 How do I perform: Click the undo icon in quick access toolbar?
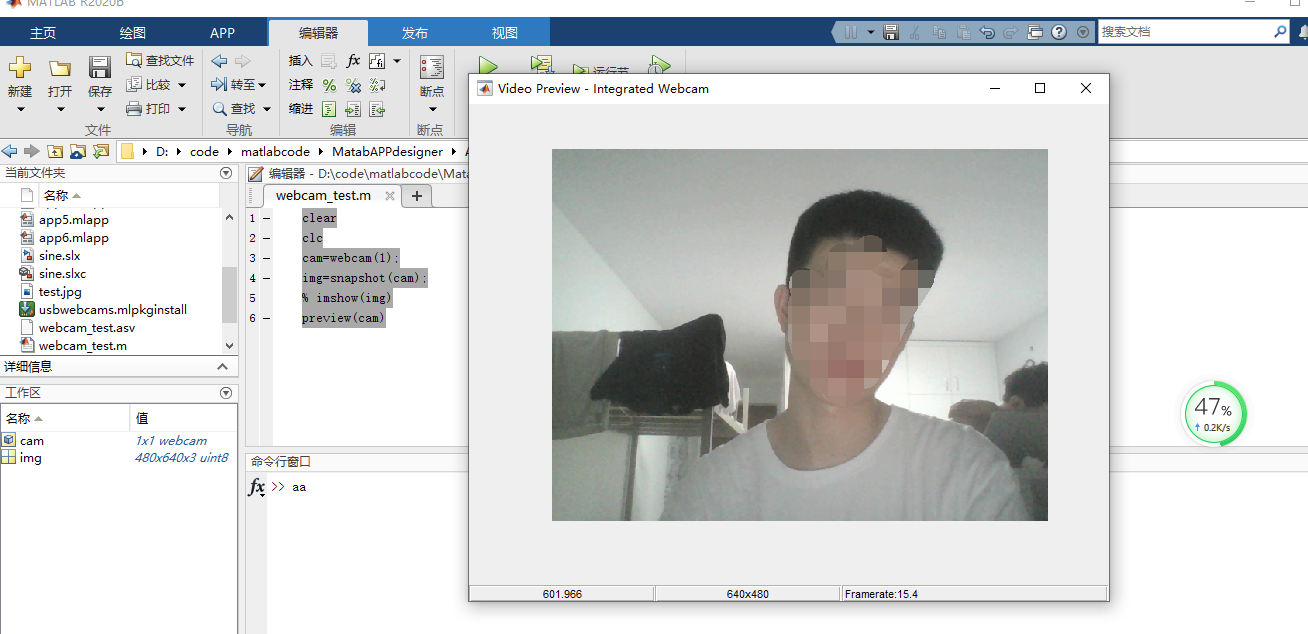click(x=987, y=32)
